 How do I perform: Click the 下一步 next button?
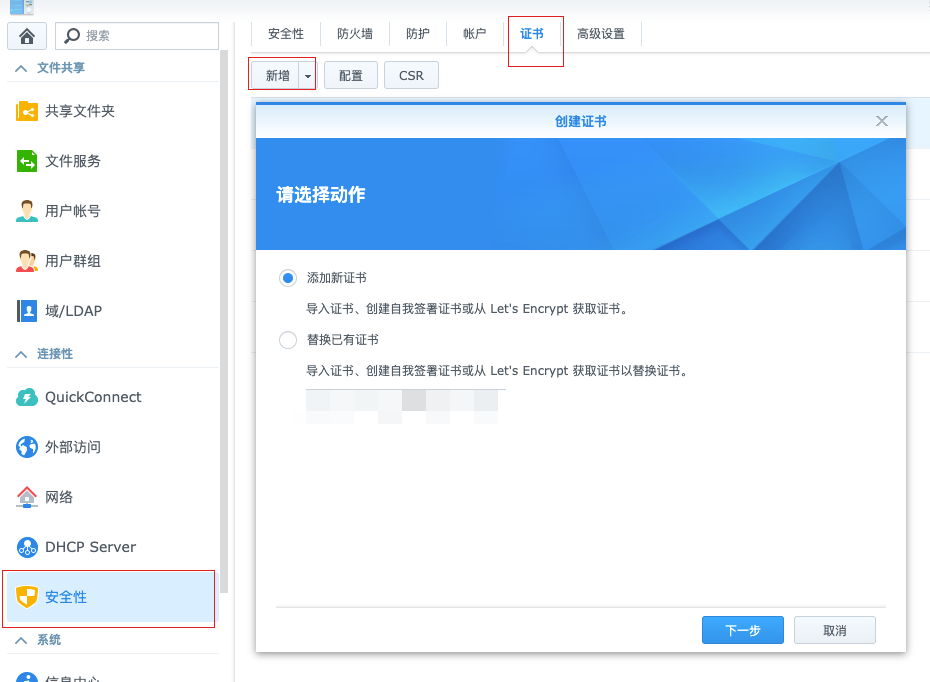click(x=743, y=630)
